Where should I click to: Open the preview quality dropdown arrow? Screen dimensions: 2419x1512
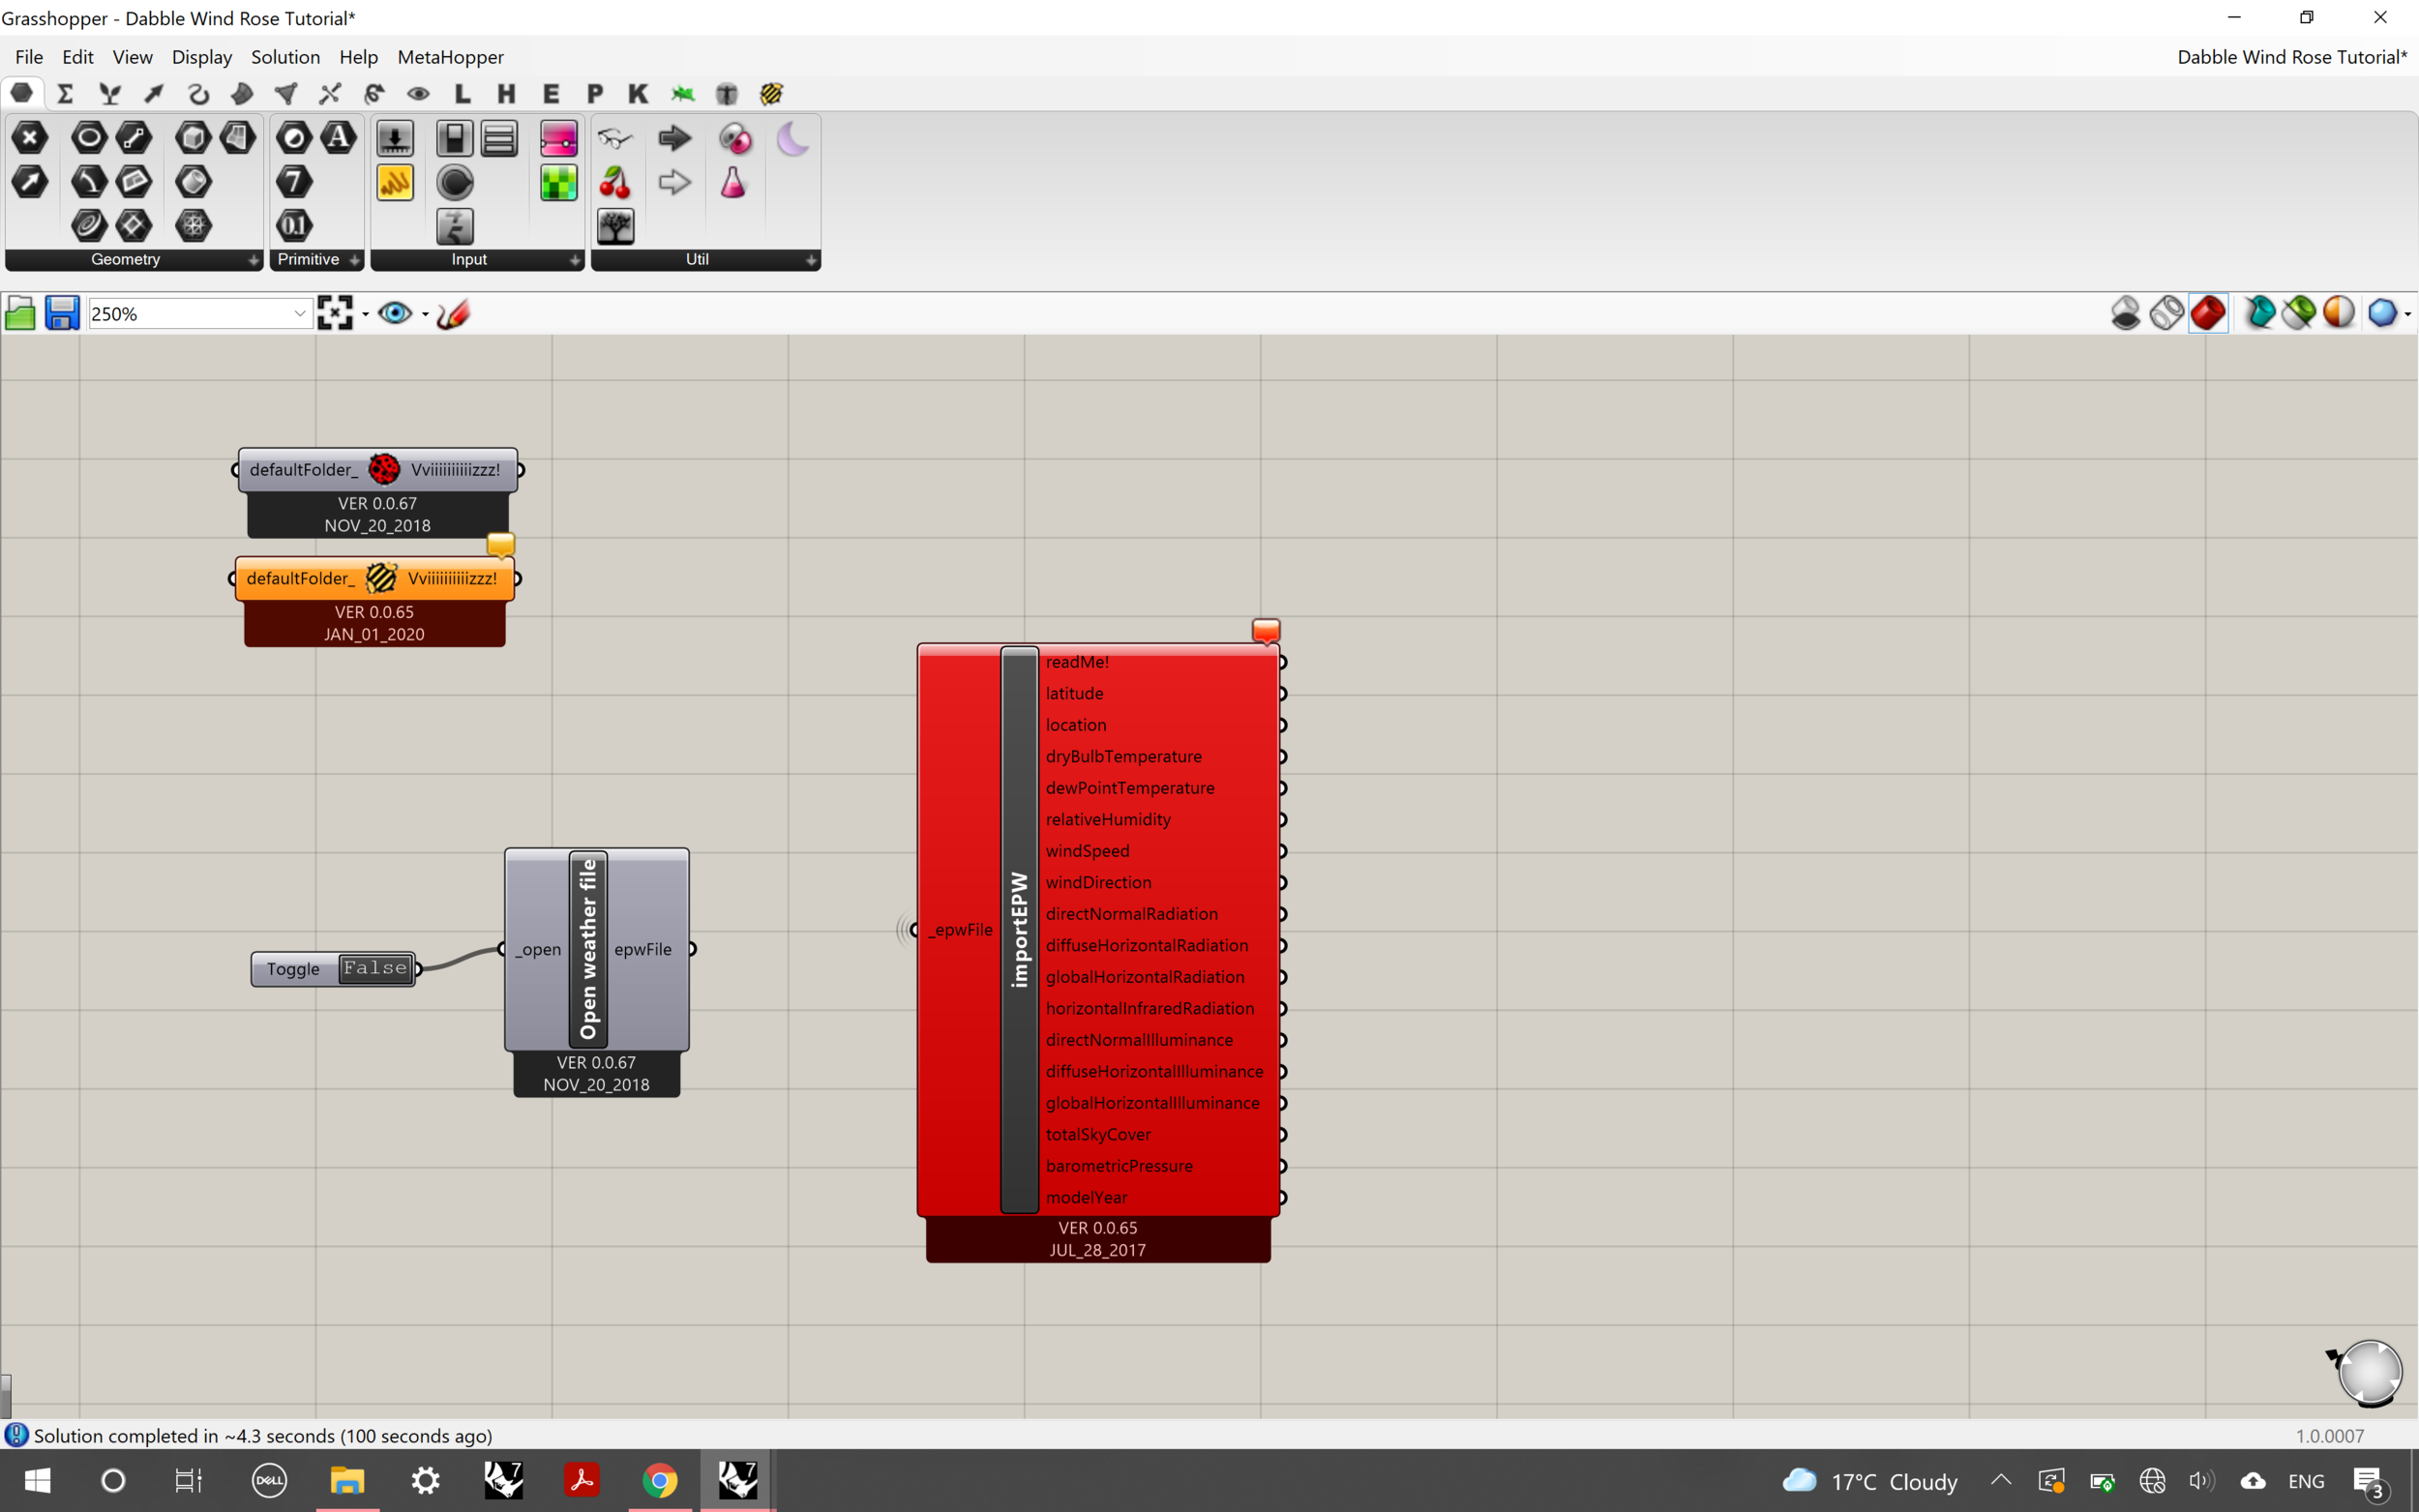click(2408, 314)
